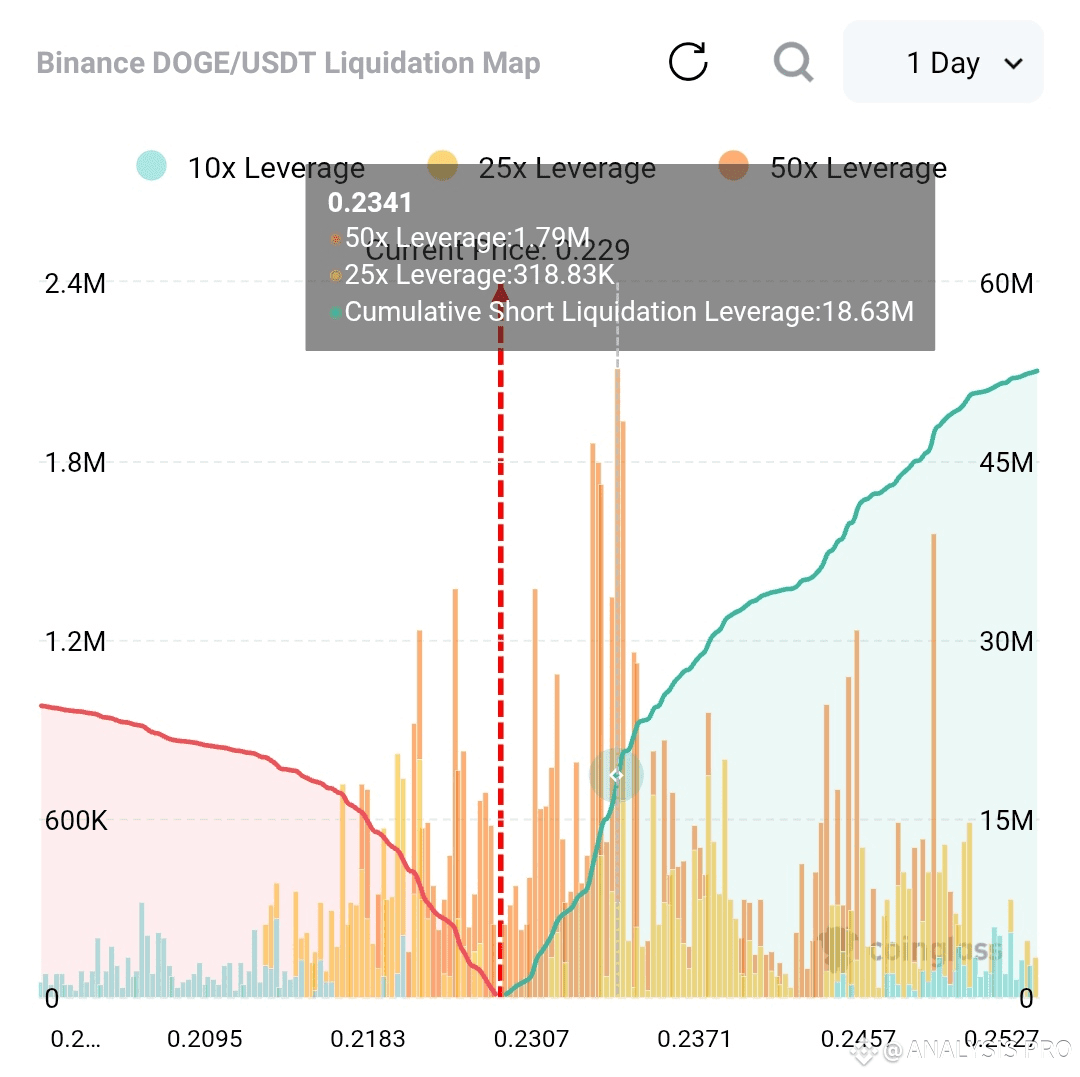
Task: Click the circular crosshair marker on the green curve
Action: pos(616,775)
